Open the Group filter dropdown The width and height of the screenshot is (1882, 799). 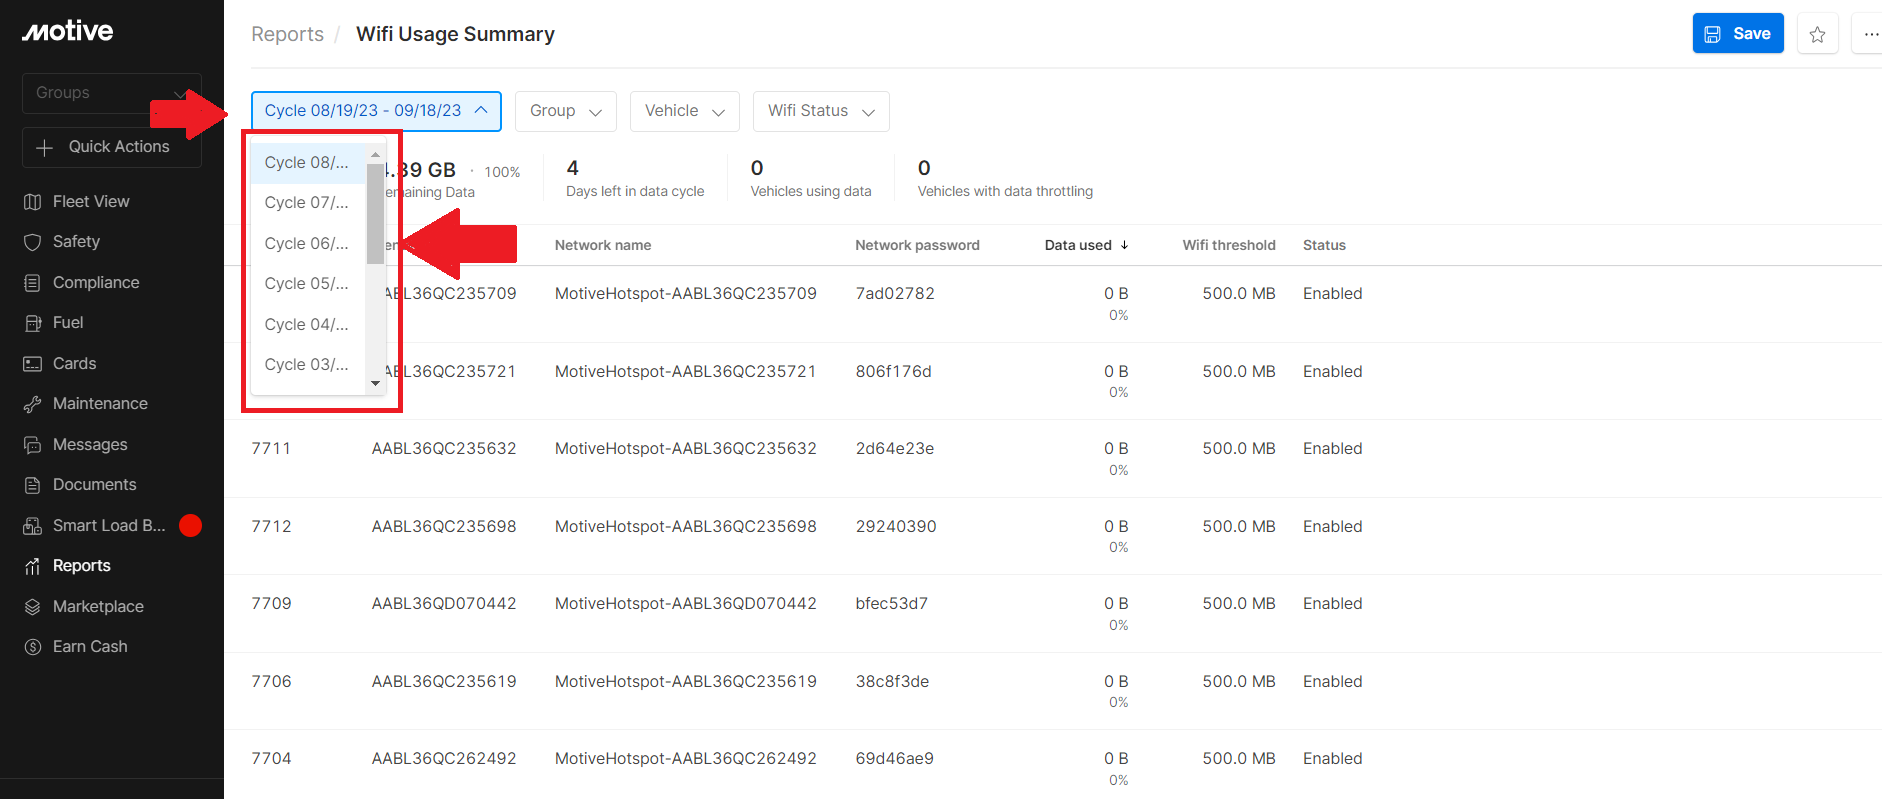pyautogui.click(x=566, y=111)
